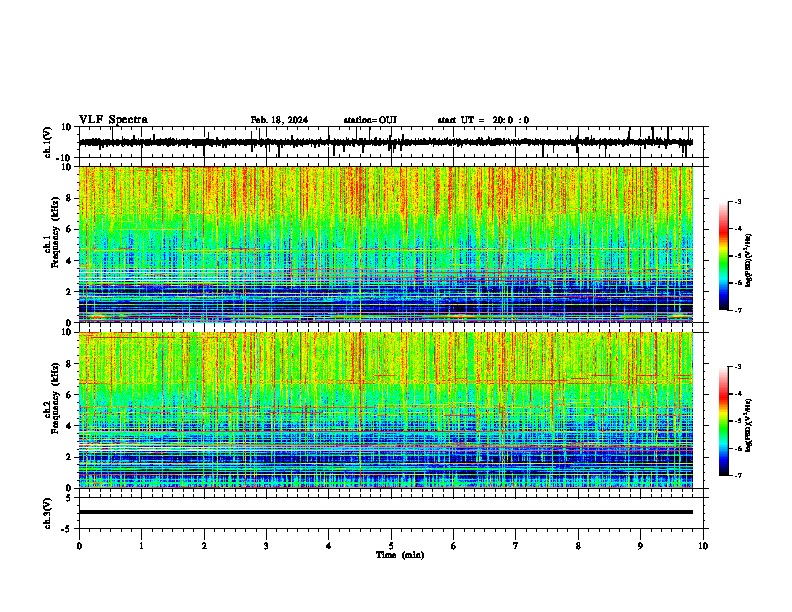The width and height of the screenshot is (792, 612).
Task: Click the ch.1 spectrogram color scale bar
Action: [724, 256]
